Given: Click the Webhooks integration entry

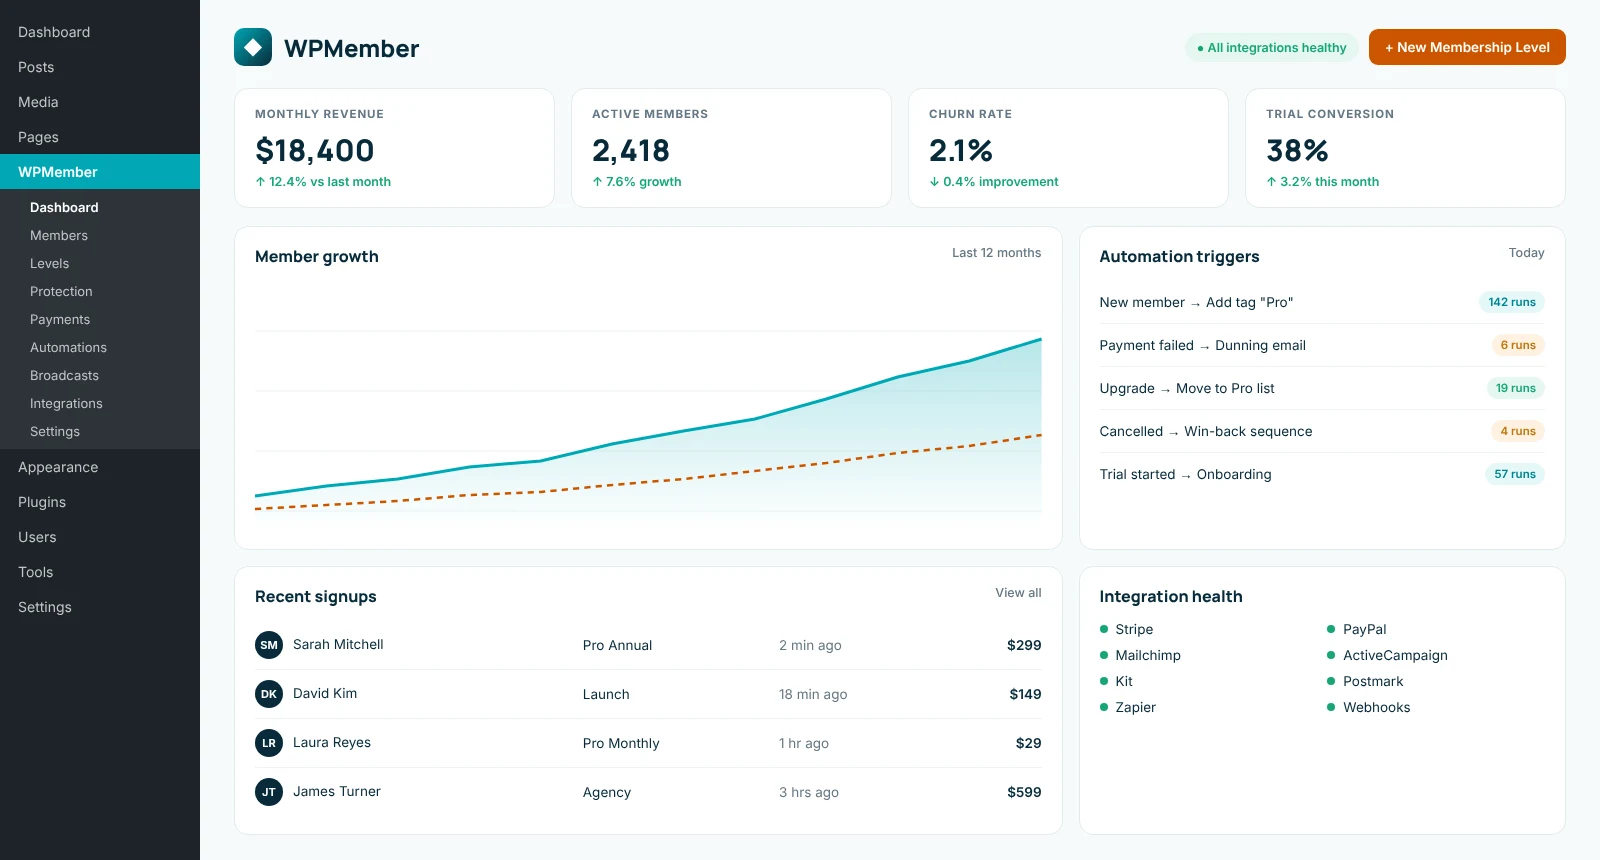Looking at the screenshot, I should pyautogui.click(x=1369, y=707).
